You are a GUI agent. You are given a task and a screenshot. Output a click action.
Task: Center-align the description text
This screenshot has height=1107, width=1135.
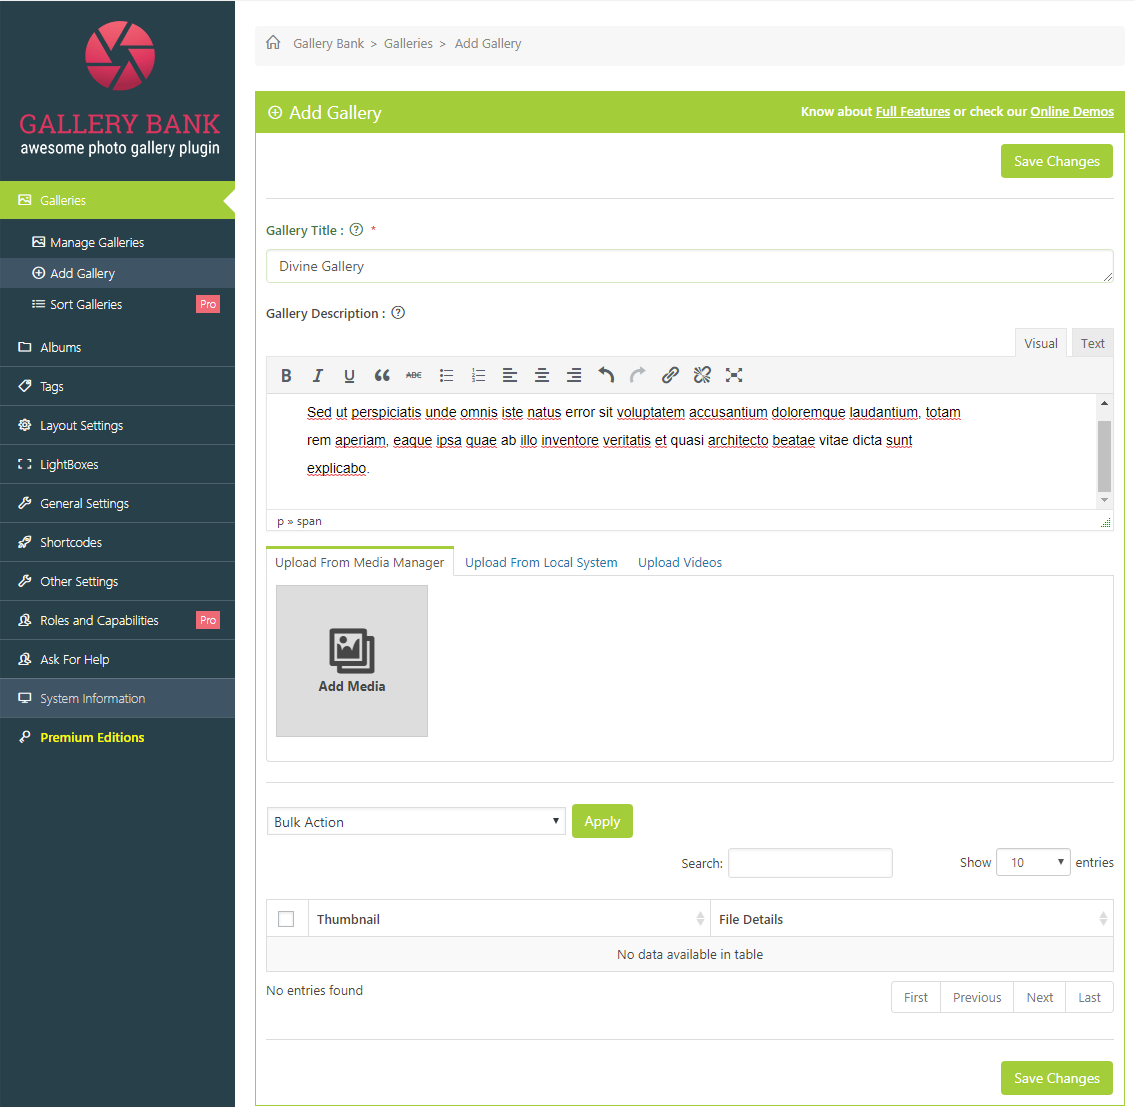pyautogui.click(x=541, y=375)
